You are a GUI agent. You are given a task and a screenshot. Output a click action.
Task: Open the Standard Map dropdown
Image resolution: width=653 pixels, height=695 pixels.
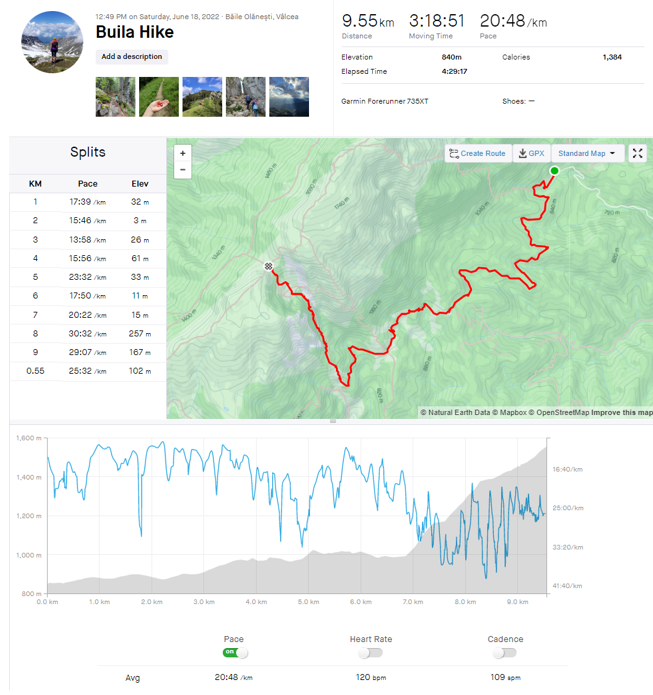(587, 153)
